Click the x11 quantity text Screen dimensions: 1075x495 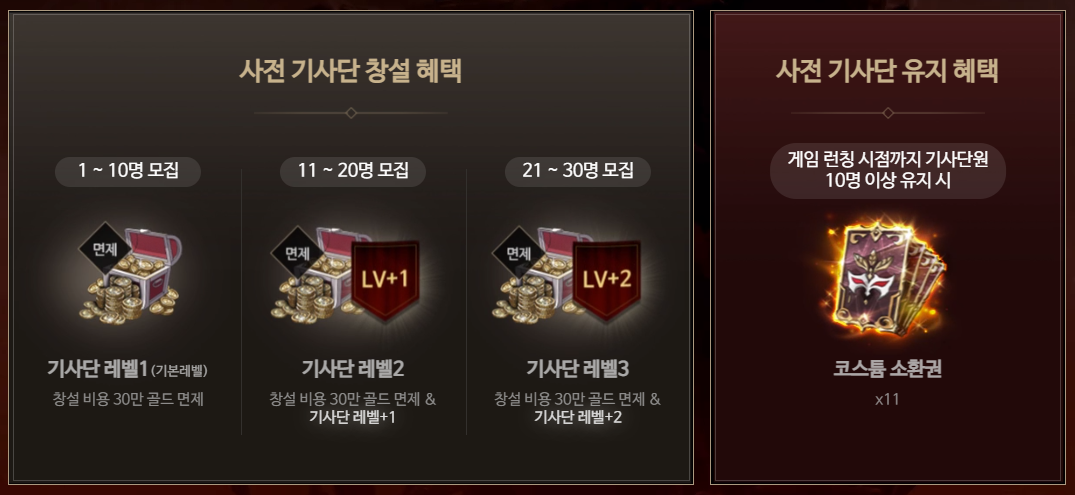point(887,399)
